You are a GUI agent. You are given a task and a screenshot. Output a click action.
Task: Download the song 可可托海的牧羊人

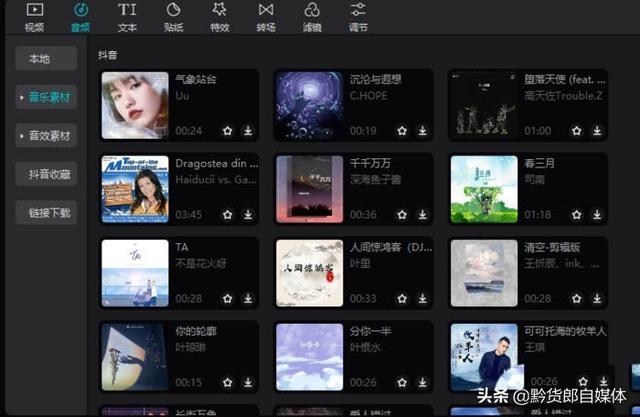click(x=603, y=381)
